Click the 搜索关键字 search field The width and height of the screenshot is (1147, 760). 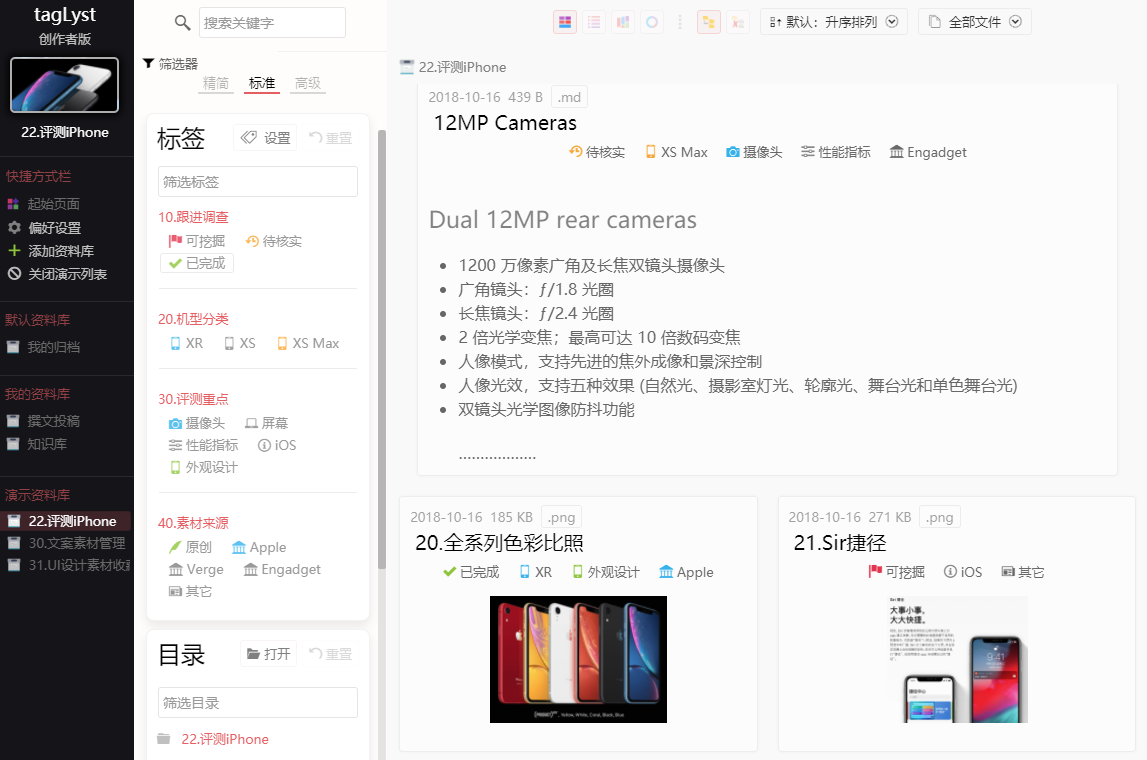coord(272,23)
